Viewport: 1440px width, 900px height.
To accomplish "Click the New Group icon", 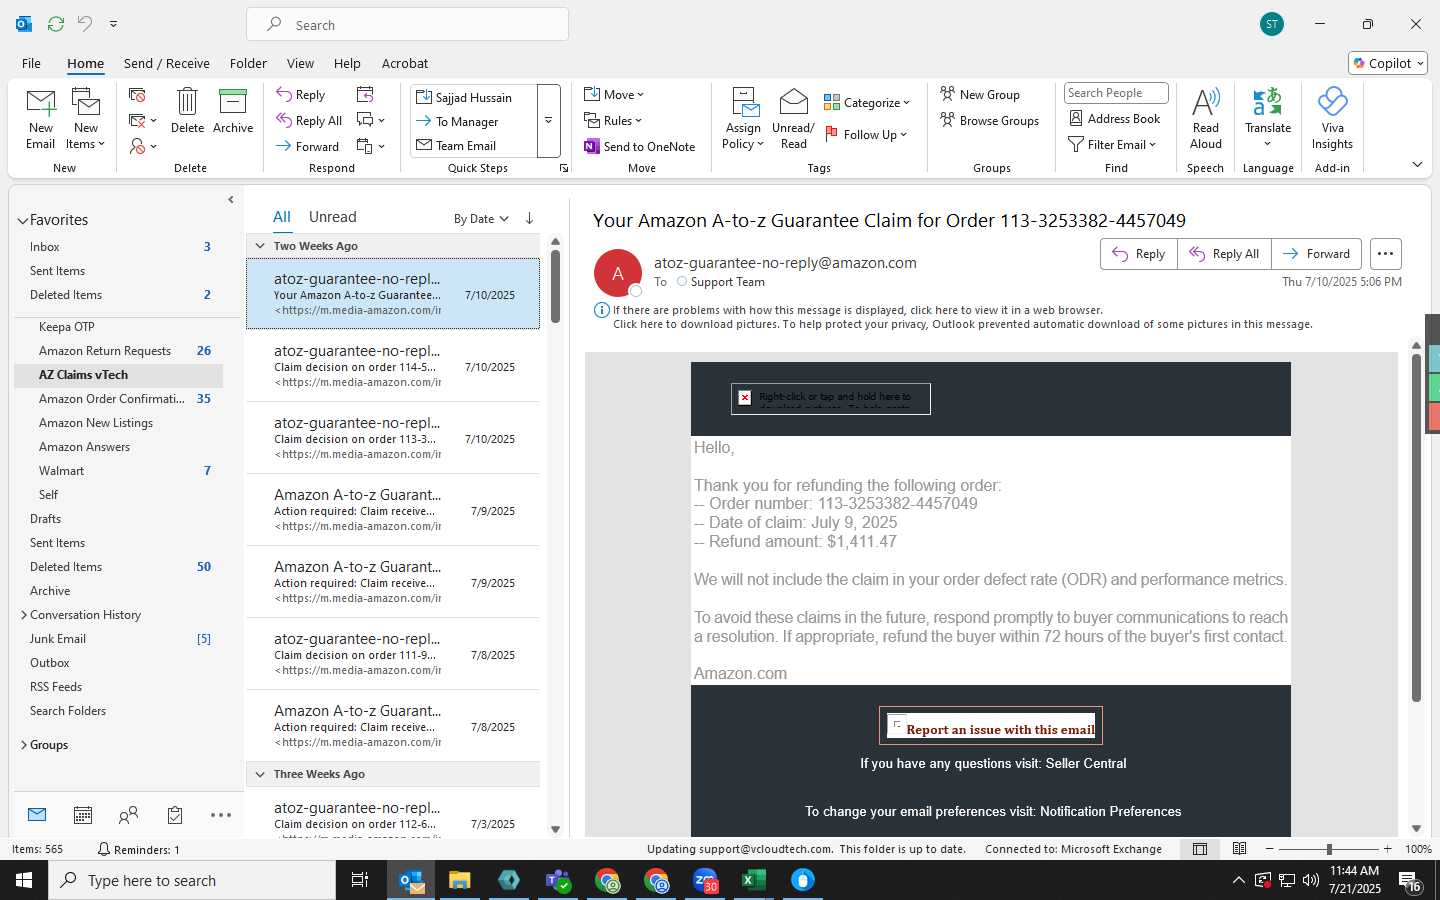I will click(x=946, y=94).
